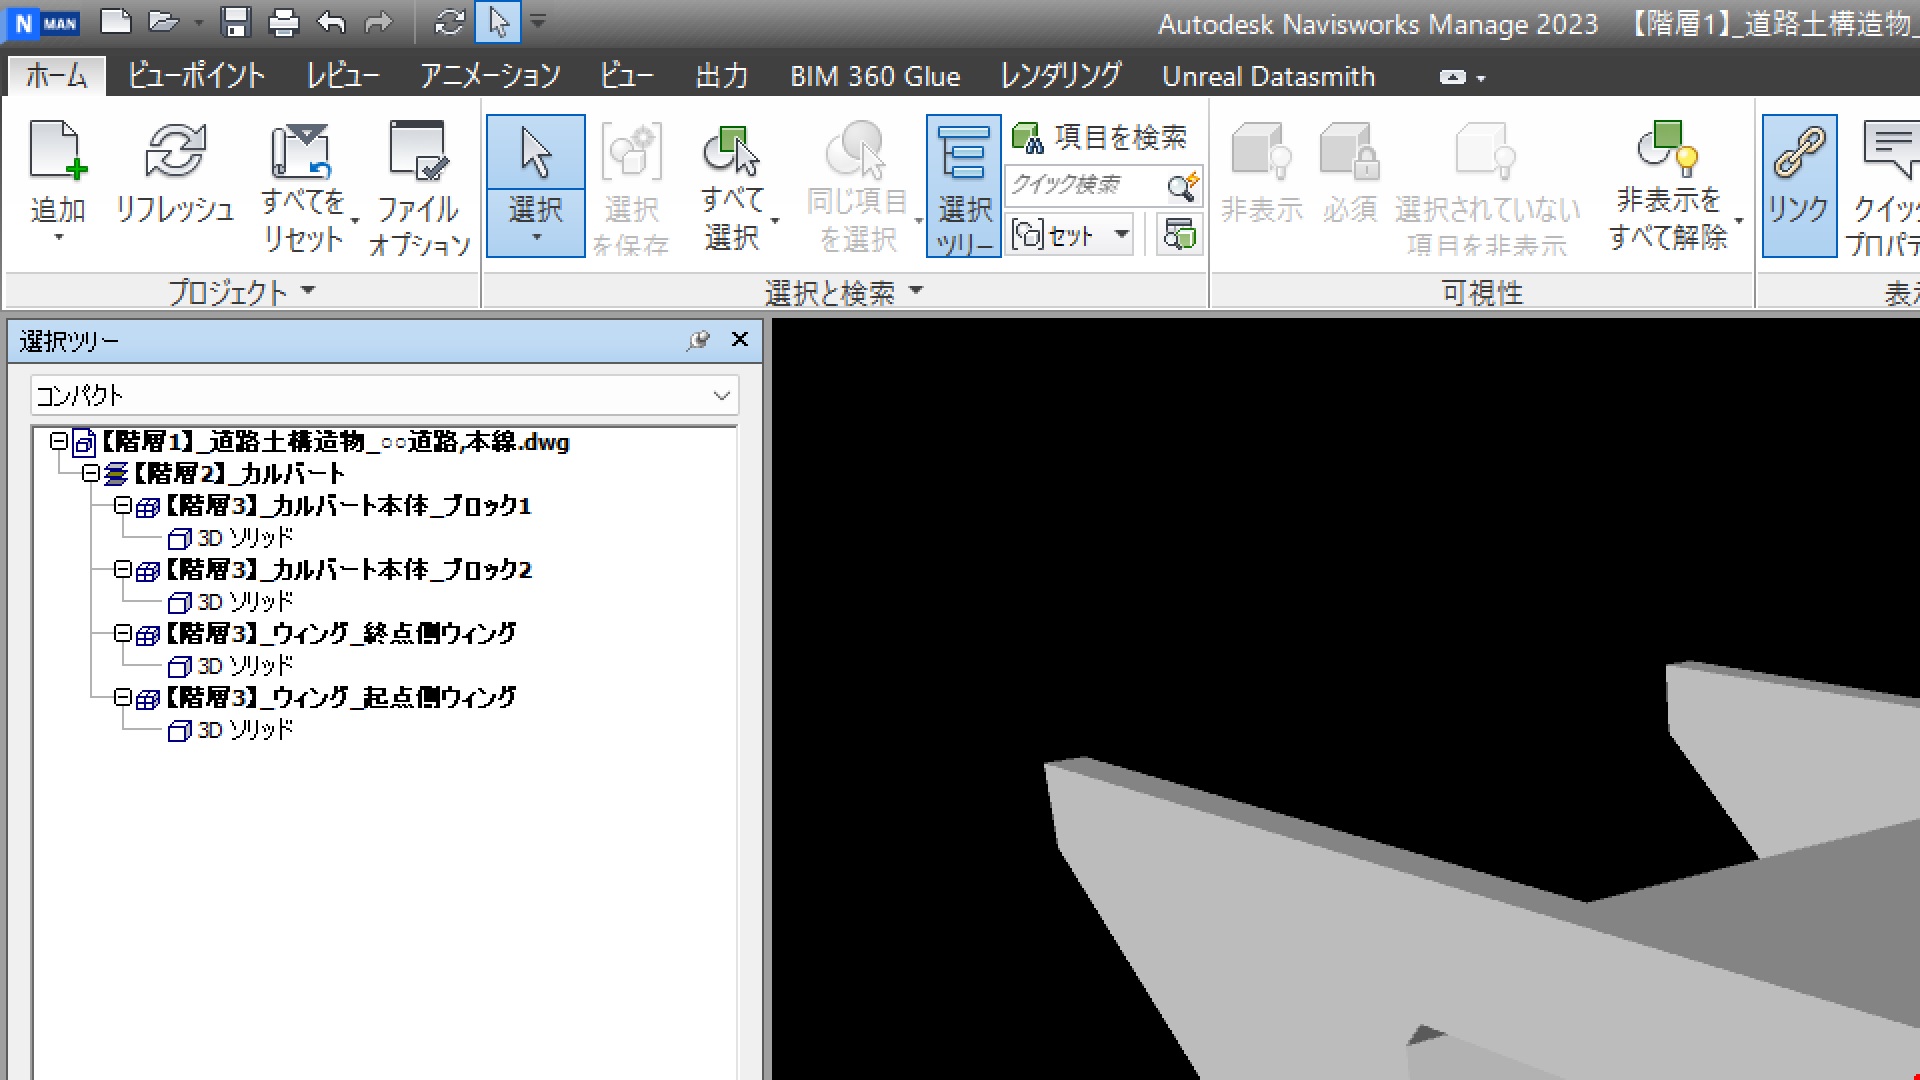1920x1080 pixels.
Task: Select 【階層3】_ウィング_起点側ウィング
Action: (x=340, y=698)
